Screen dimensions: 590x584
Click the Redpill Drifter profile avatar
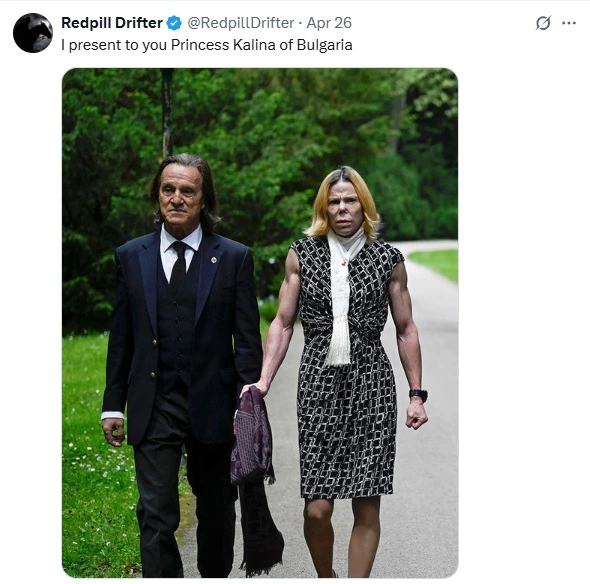click(x=33, y=33)
